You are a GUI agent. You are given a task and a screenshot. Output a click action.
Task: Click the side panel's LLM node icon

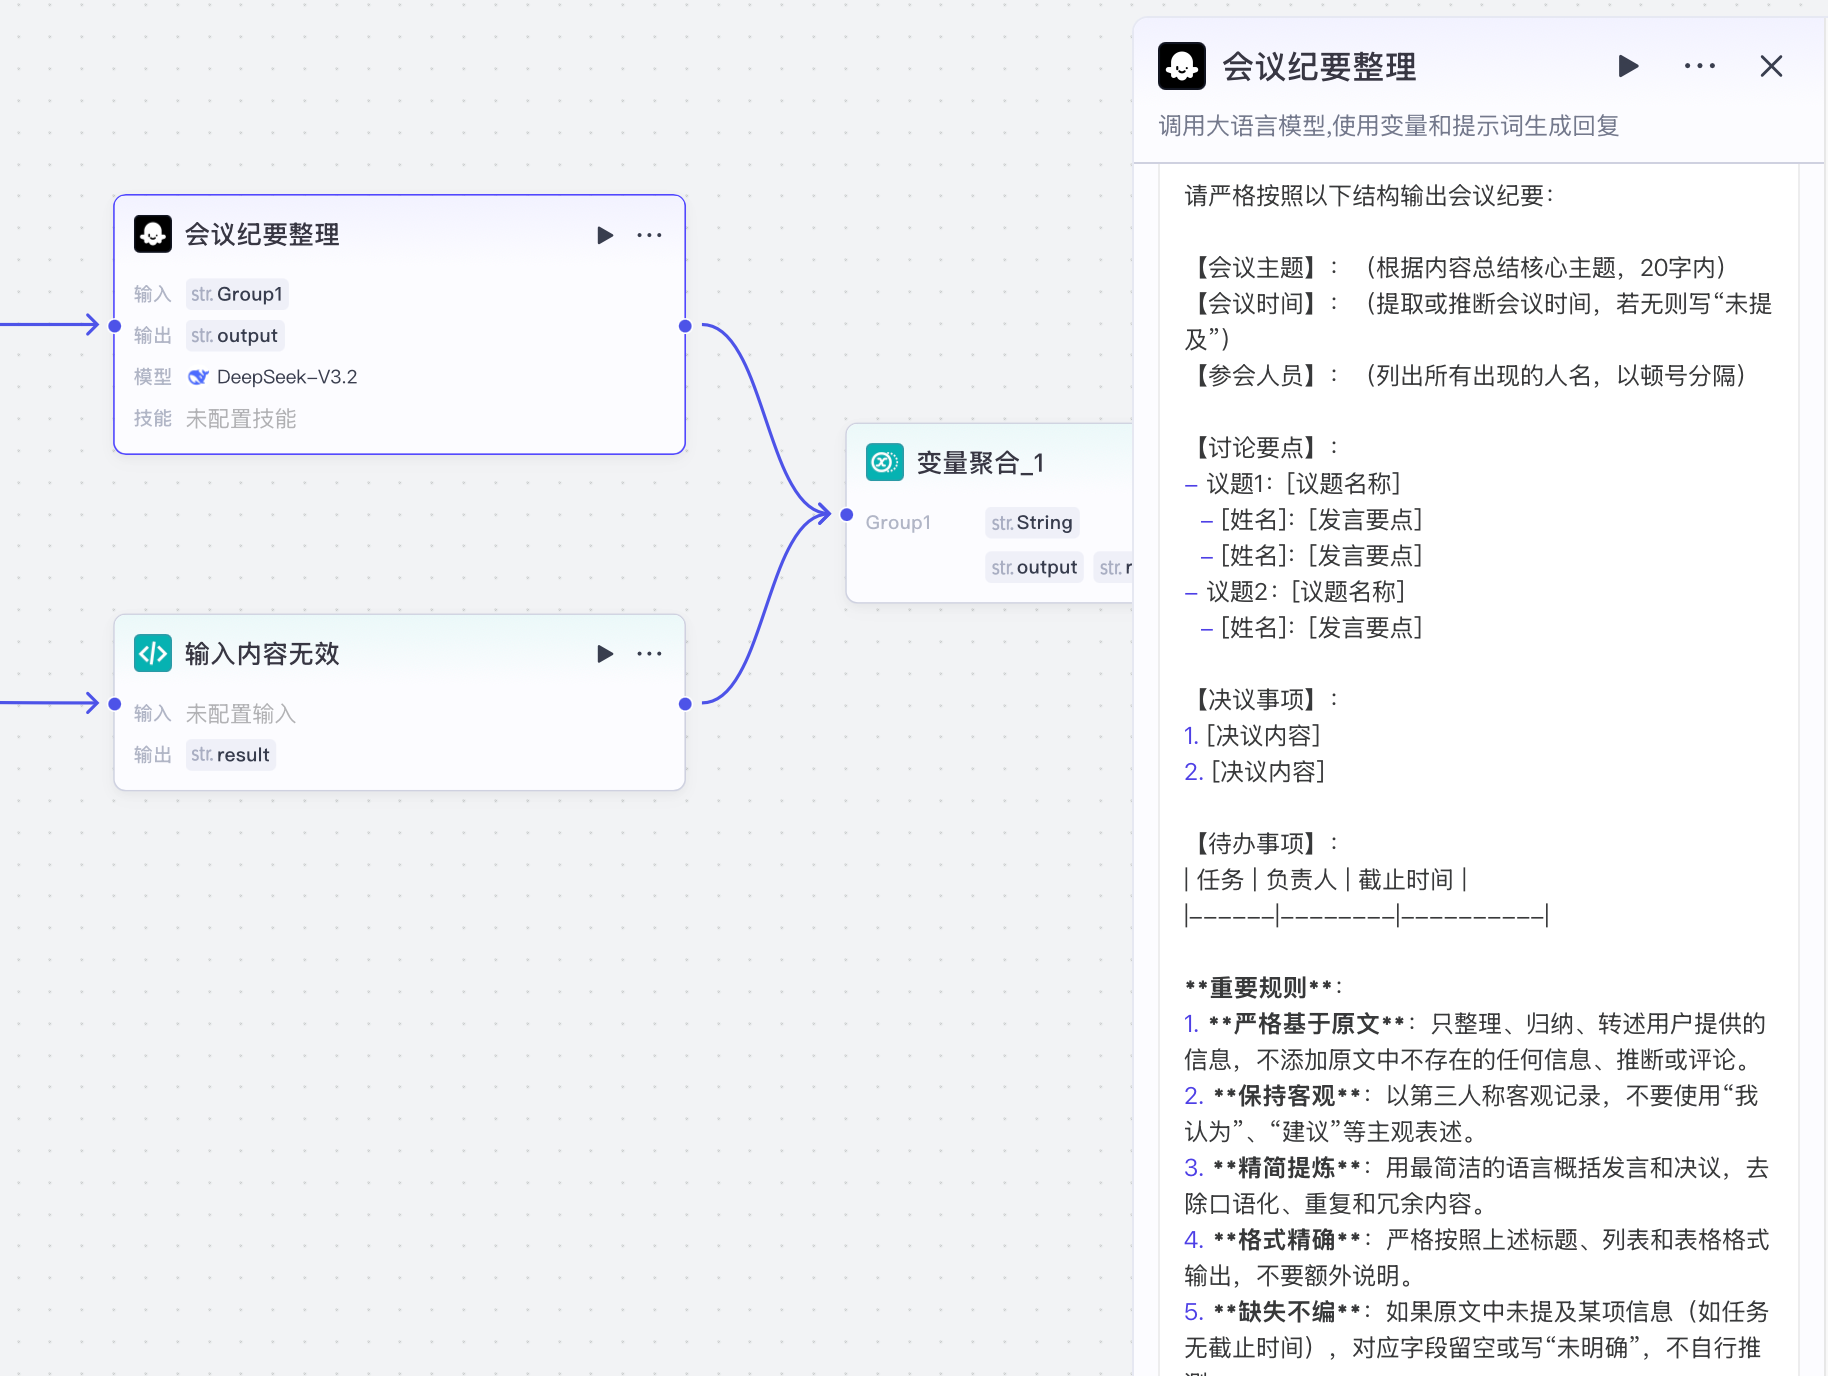1182,66
